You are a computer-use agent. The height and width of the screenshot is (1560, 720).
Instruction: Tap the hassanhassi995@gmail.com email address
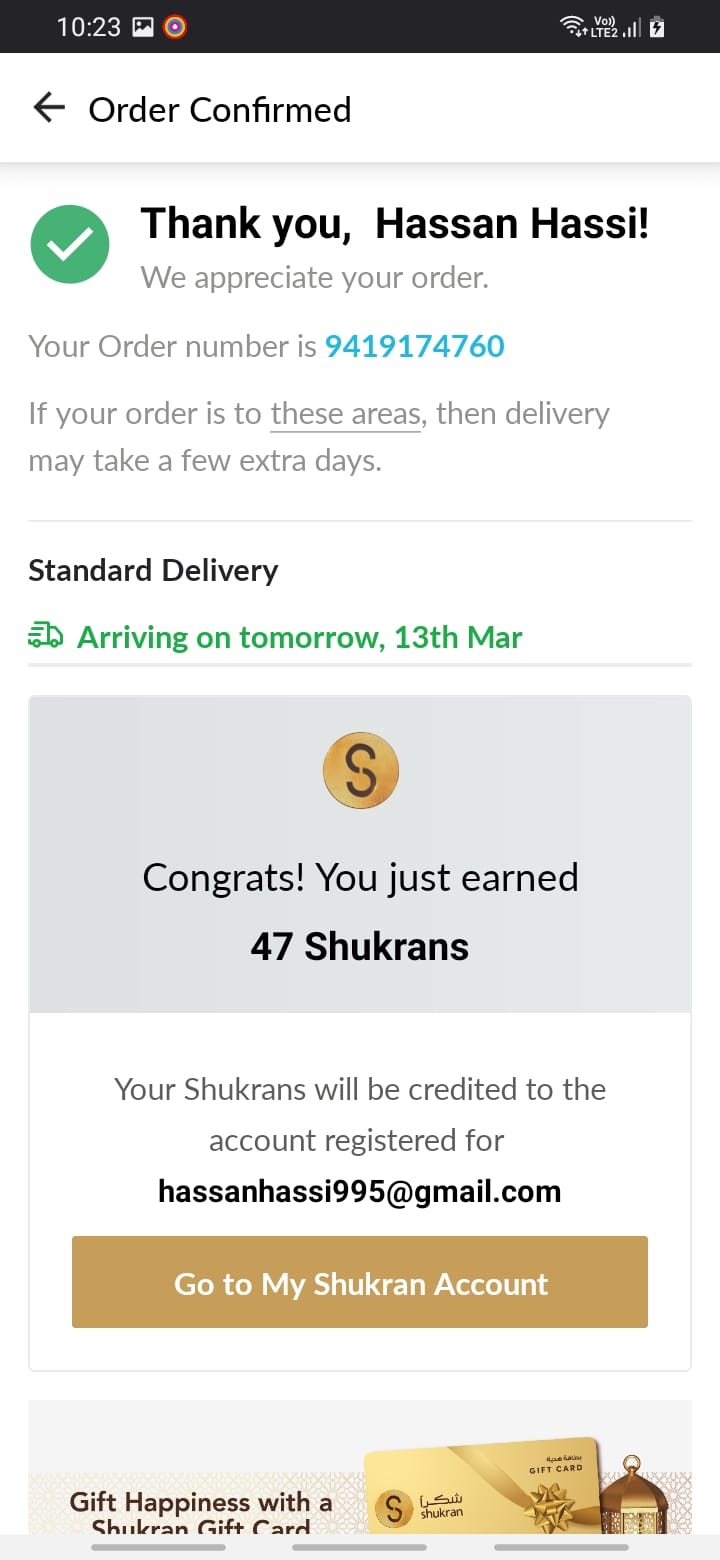click(360, 1191)
